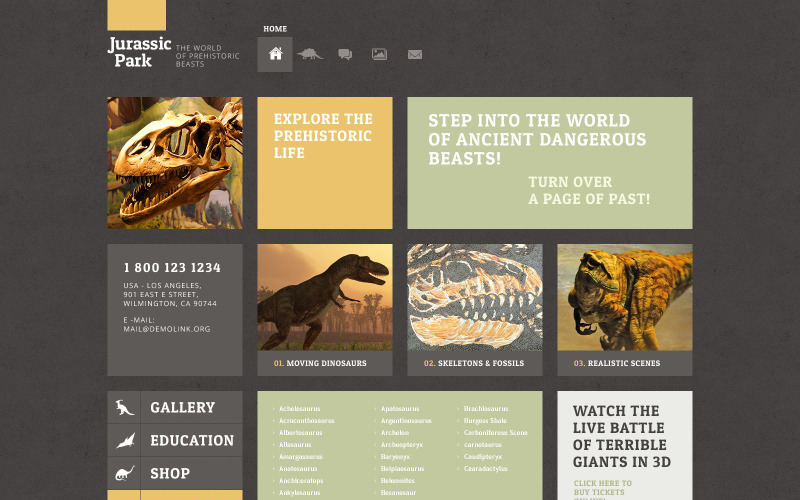
Task: Open Skeletons & Fossils thumbnail image
Action: [x=475, y=297]
